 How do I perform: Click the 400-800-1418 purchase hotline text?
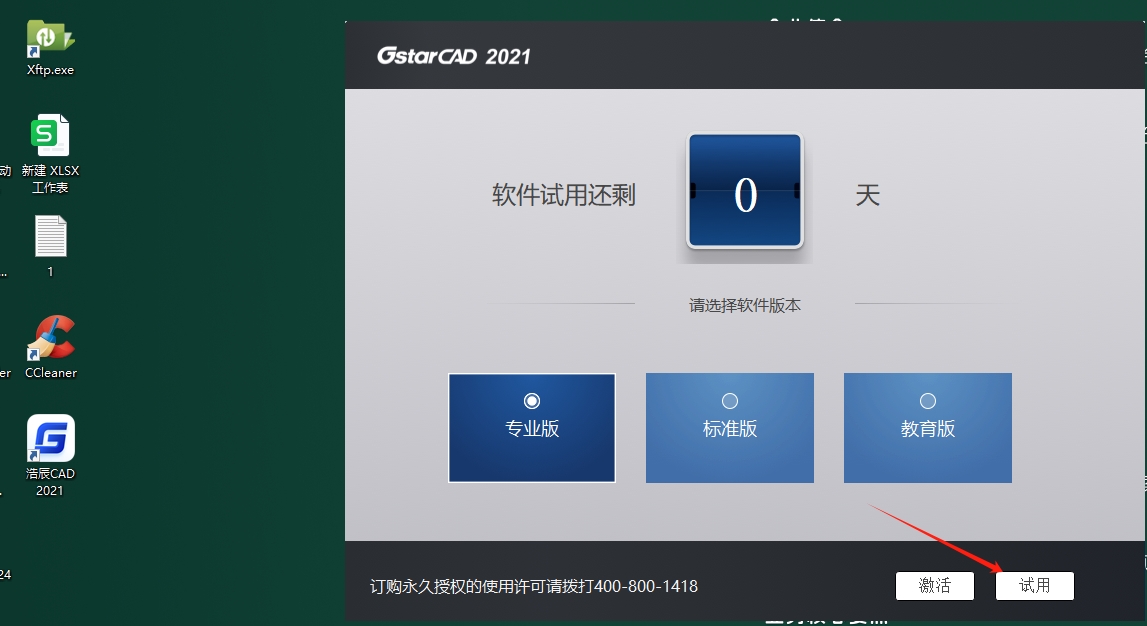click(646, 586)
